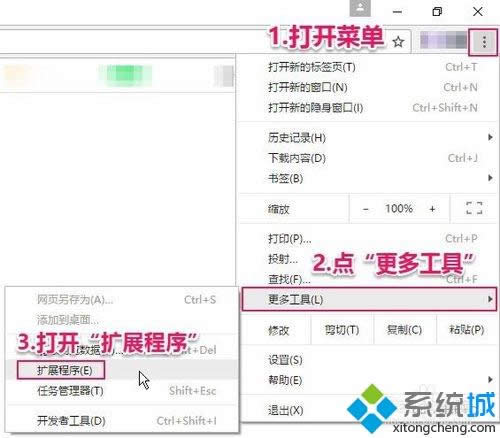Click the 100% zoom value
The image size is (500, 438).
(399, 209)
